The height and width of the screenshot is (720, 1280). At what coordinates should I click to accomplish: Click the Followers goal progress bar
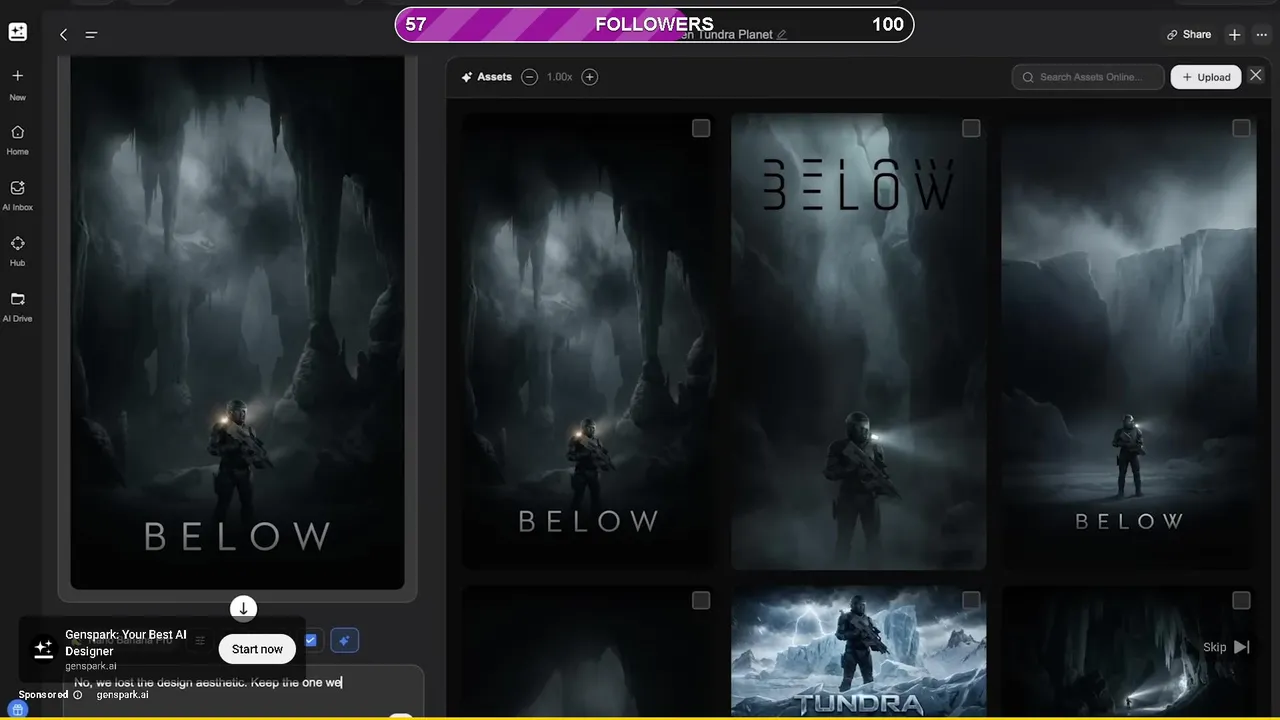point(654,25)
